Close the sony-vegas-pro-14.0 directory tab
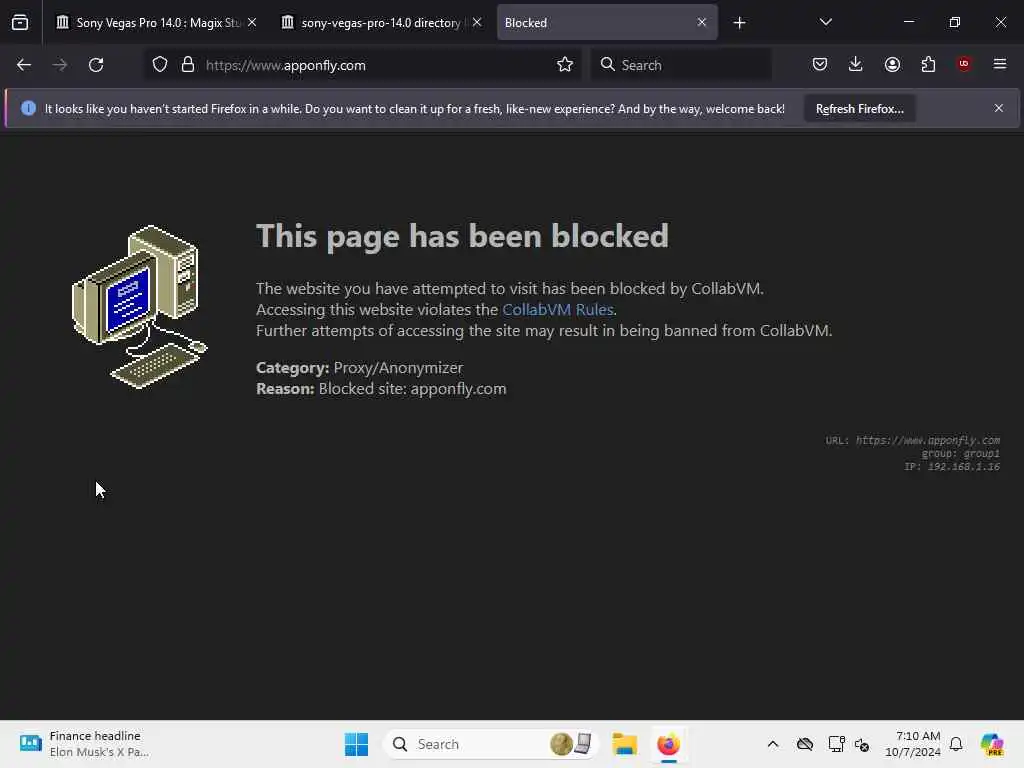The height and width of the screenshot is (768, 1024). pyautogui.click(x=477, y=22)
